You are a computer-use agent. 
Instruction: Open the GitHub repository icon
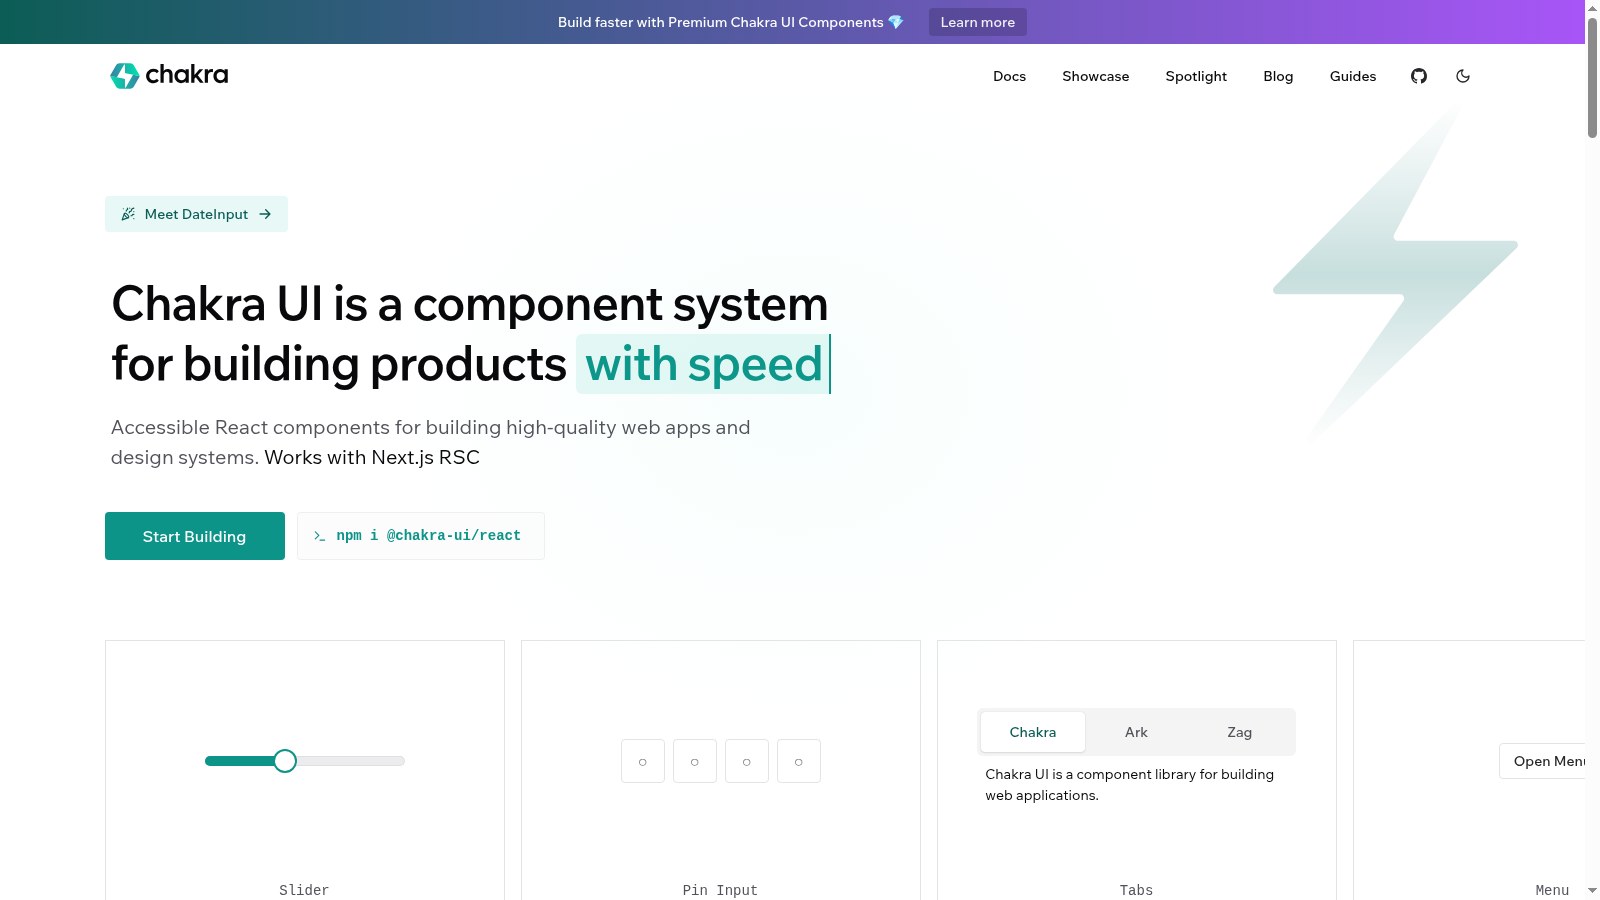tap(1419, 76)
